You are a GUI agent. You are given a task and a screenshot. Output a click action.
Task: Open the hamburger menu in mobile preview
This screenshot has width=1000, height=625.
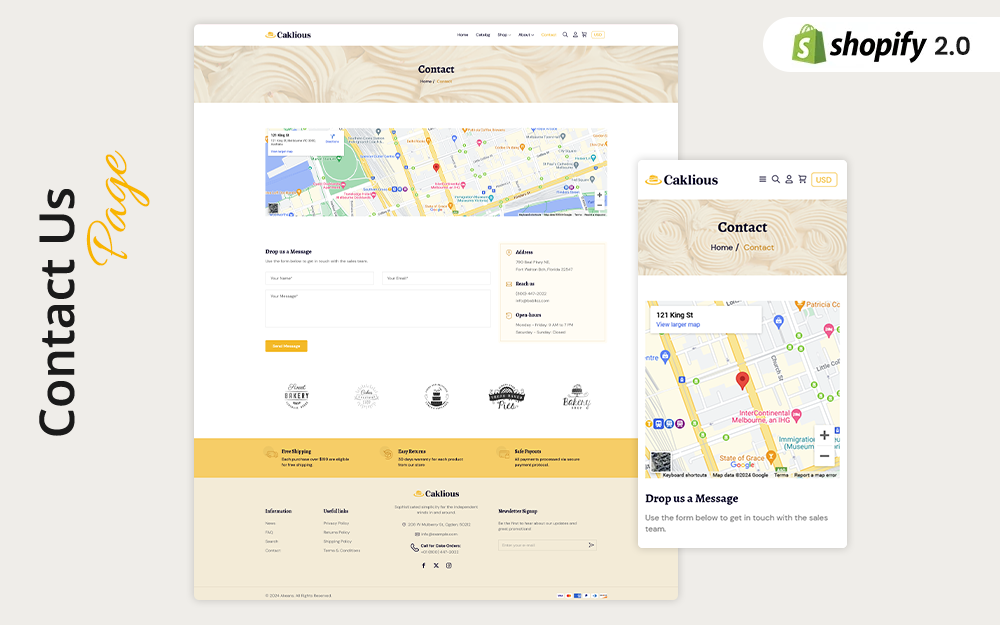(x=763, y=180)
